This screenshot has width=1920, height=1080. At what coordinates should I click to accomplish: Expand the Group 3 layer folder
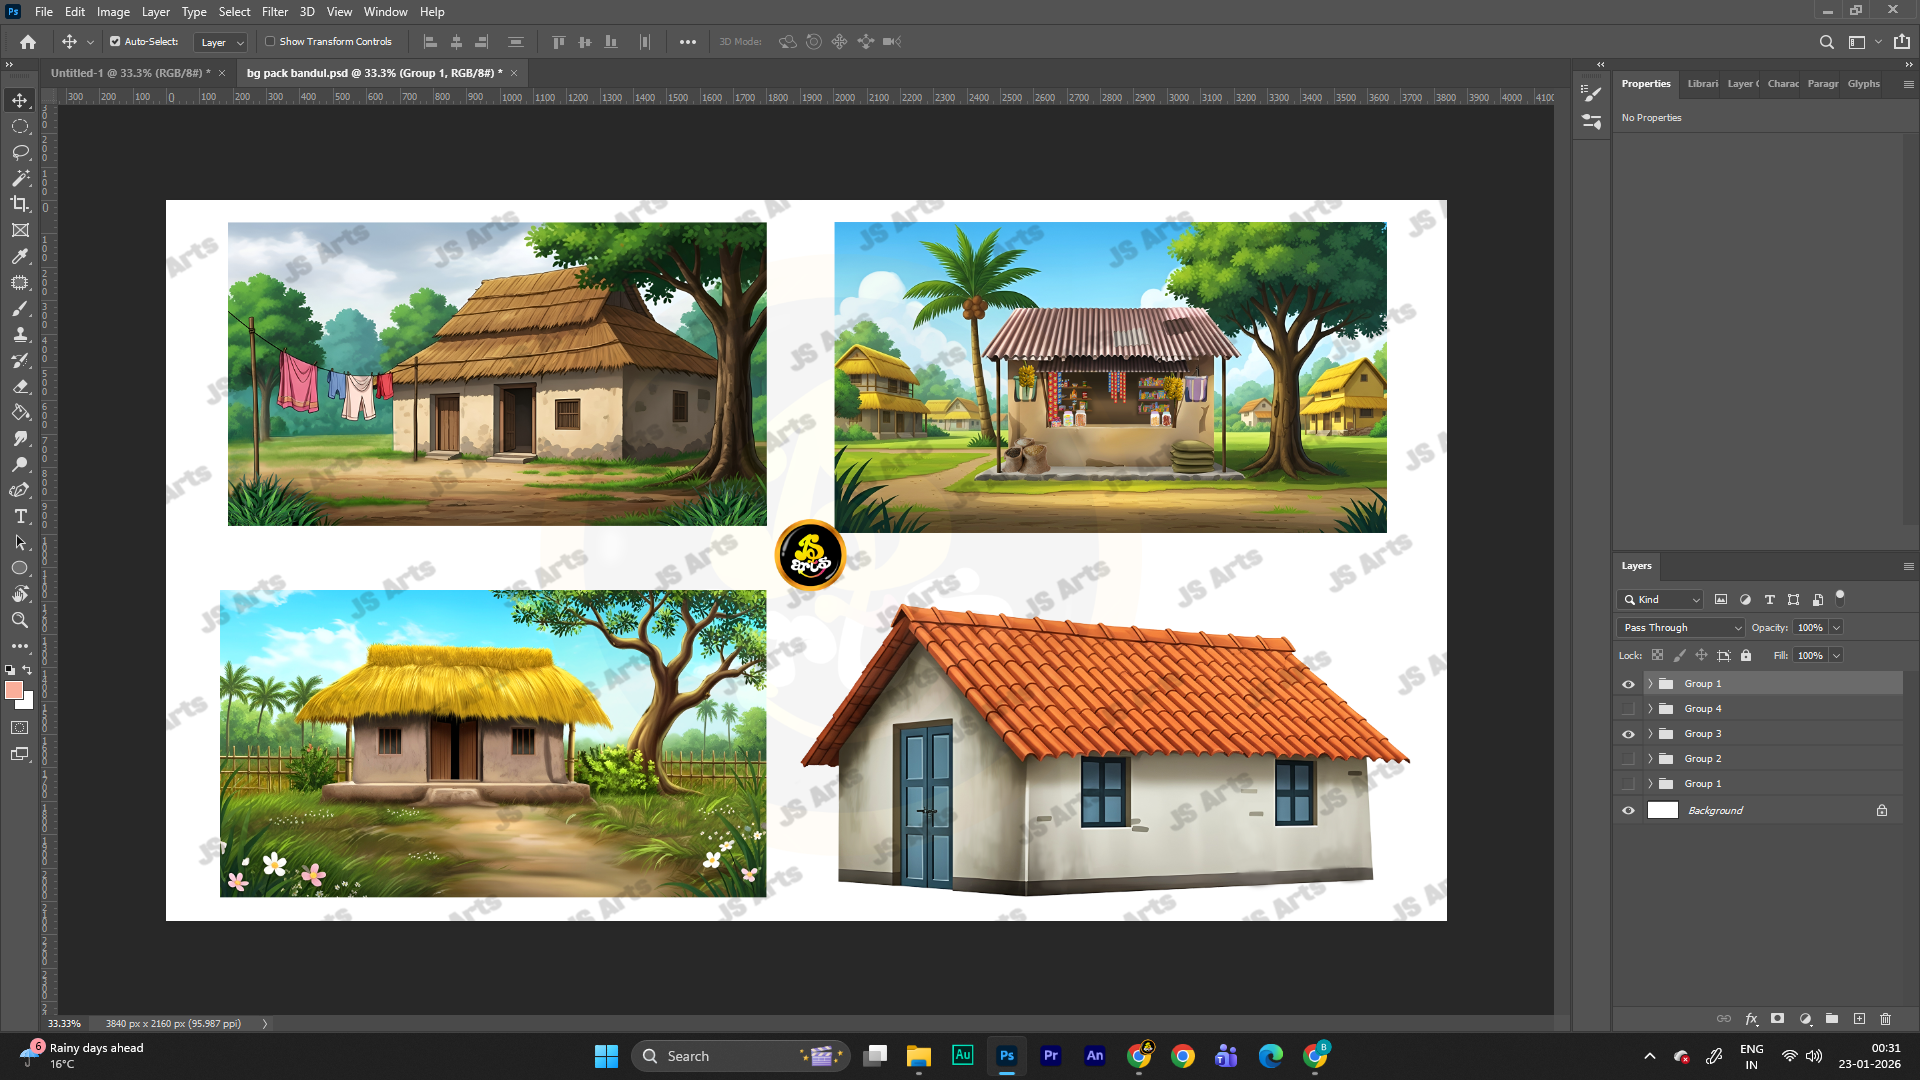1650,734
